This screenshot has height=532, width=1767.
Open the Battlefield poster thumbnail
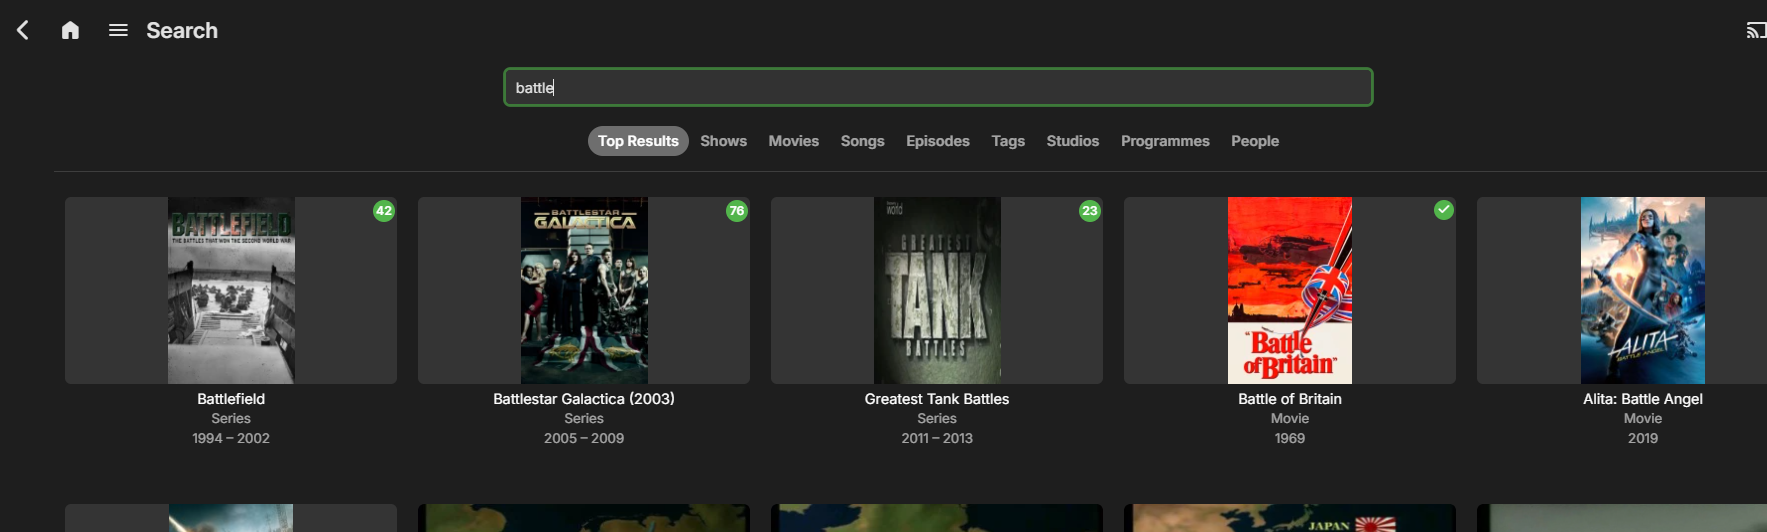[231, 290]
